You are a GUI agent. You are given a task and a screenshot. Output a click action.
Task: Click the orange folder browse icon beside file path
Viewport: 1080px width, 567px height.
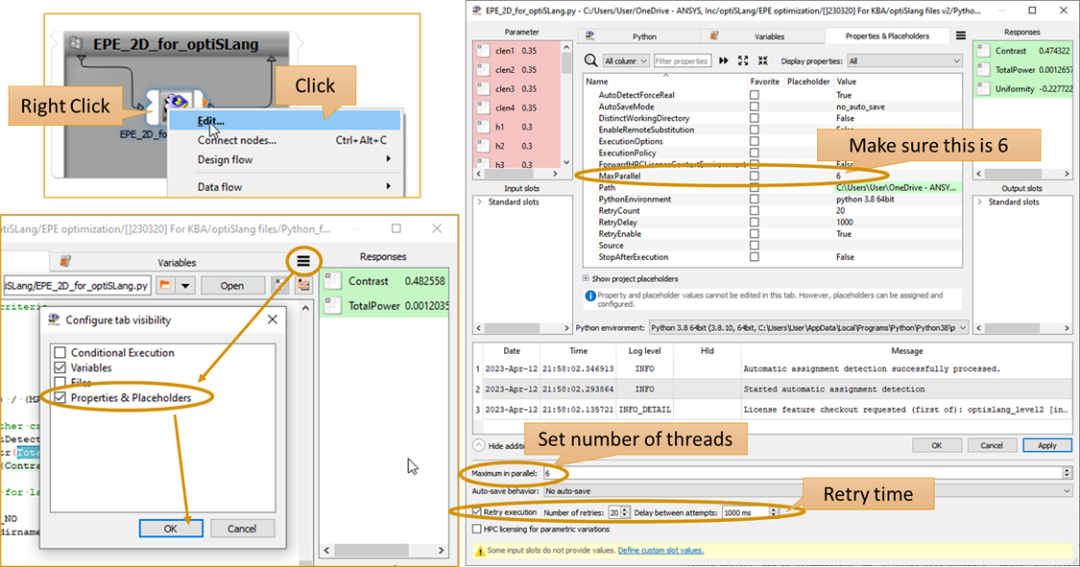tap(167, 286)
